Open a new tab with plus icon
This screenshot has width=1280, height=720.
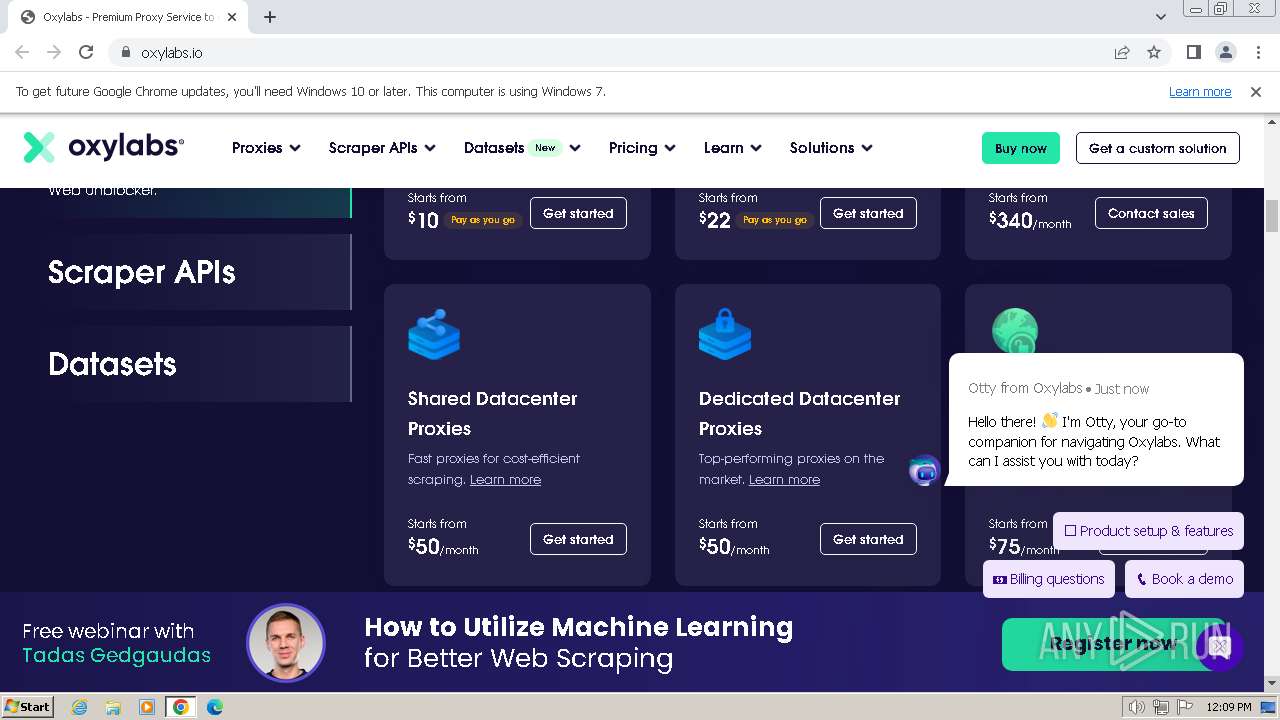tap(270, 17)
